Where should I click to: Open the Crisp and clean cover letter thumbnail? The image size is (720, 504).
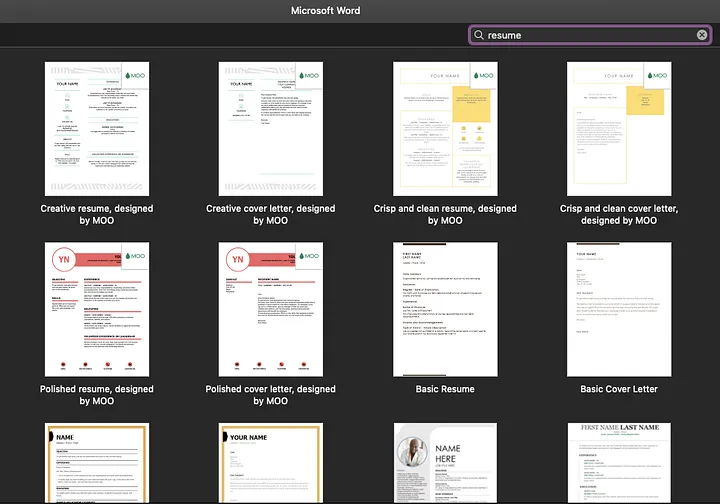(x=619, y=128)
